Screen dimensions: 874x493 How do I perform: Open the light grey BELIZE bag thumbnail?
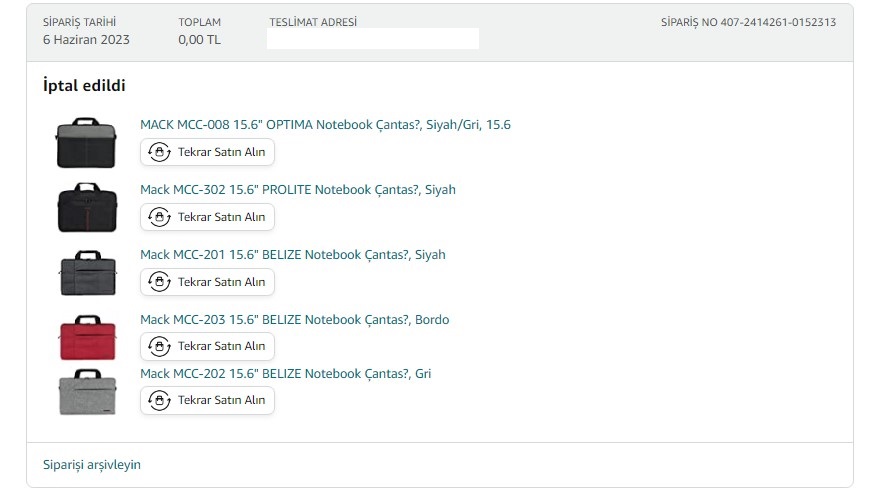point(88,392)
